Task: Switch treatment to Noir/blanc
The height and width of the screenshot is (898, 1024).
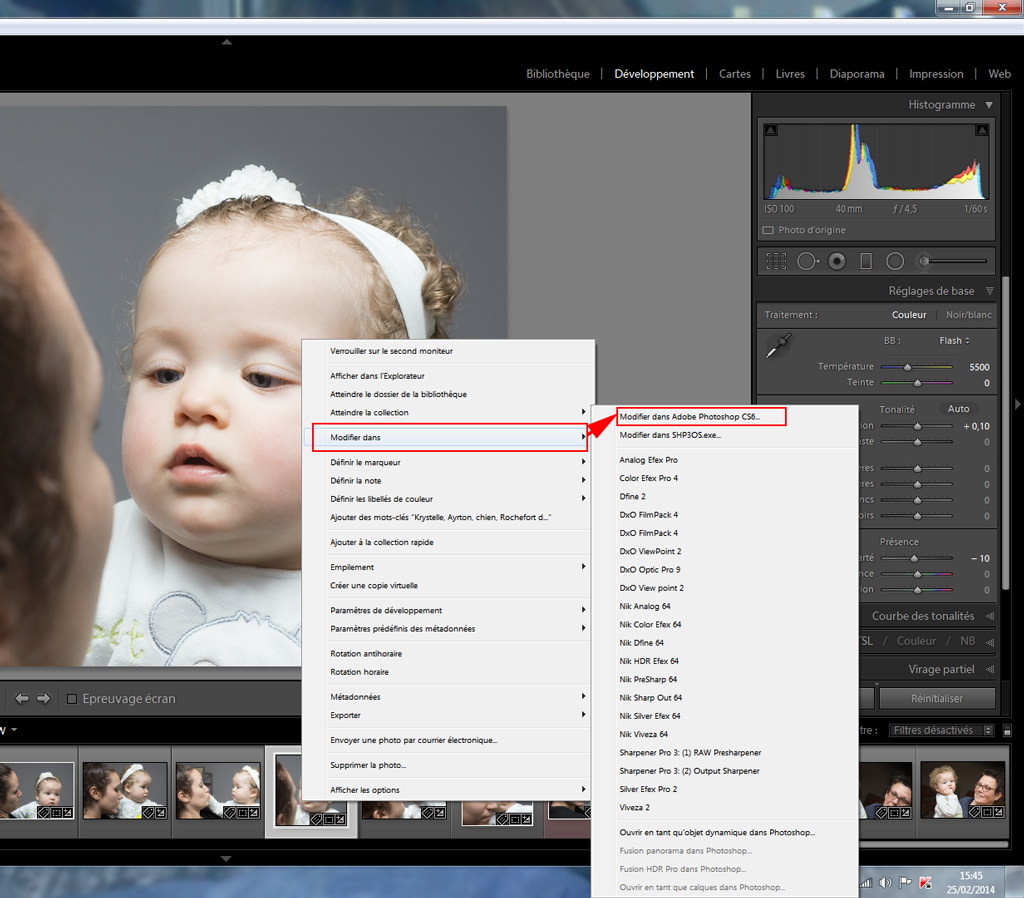Action: pos(968,315)
